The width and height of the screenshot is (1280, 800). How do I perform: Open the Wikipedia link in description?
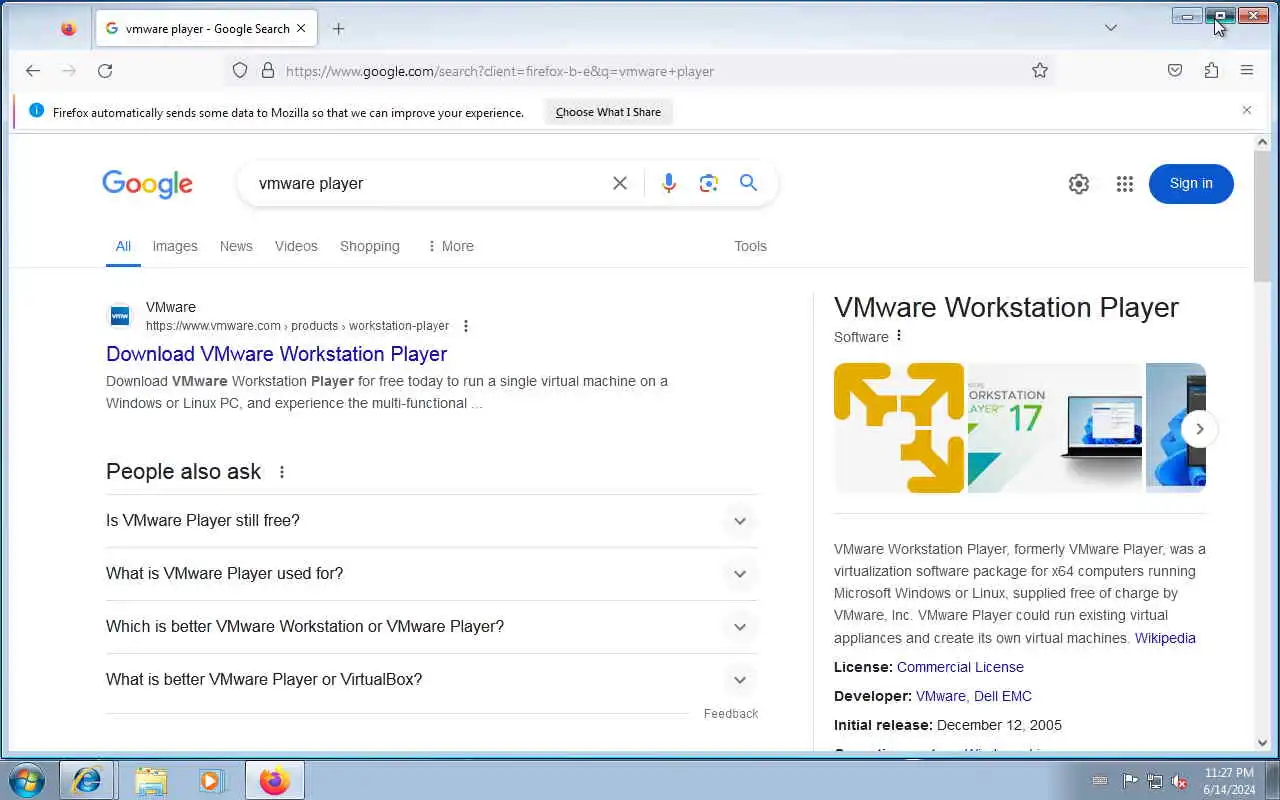(1165, 638)
